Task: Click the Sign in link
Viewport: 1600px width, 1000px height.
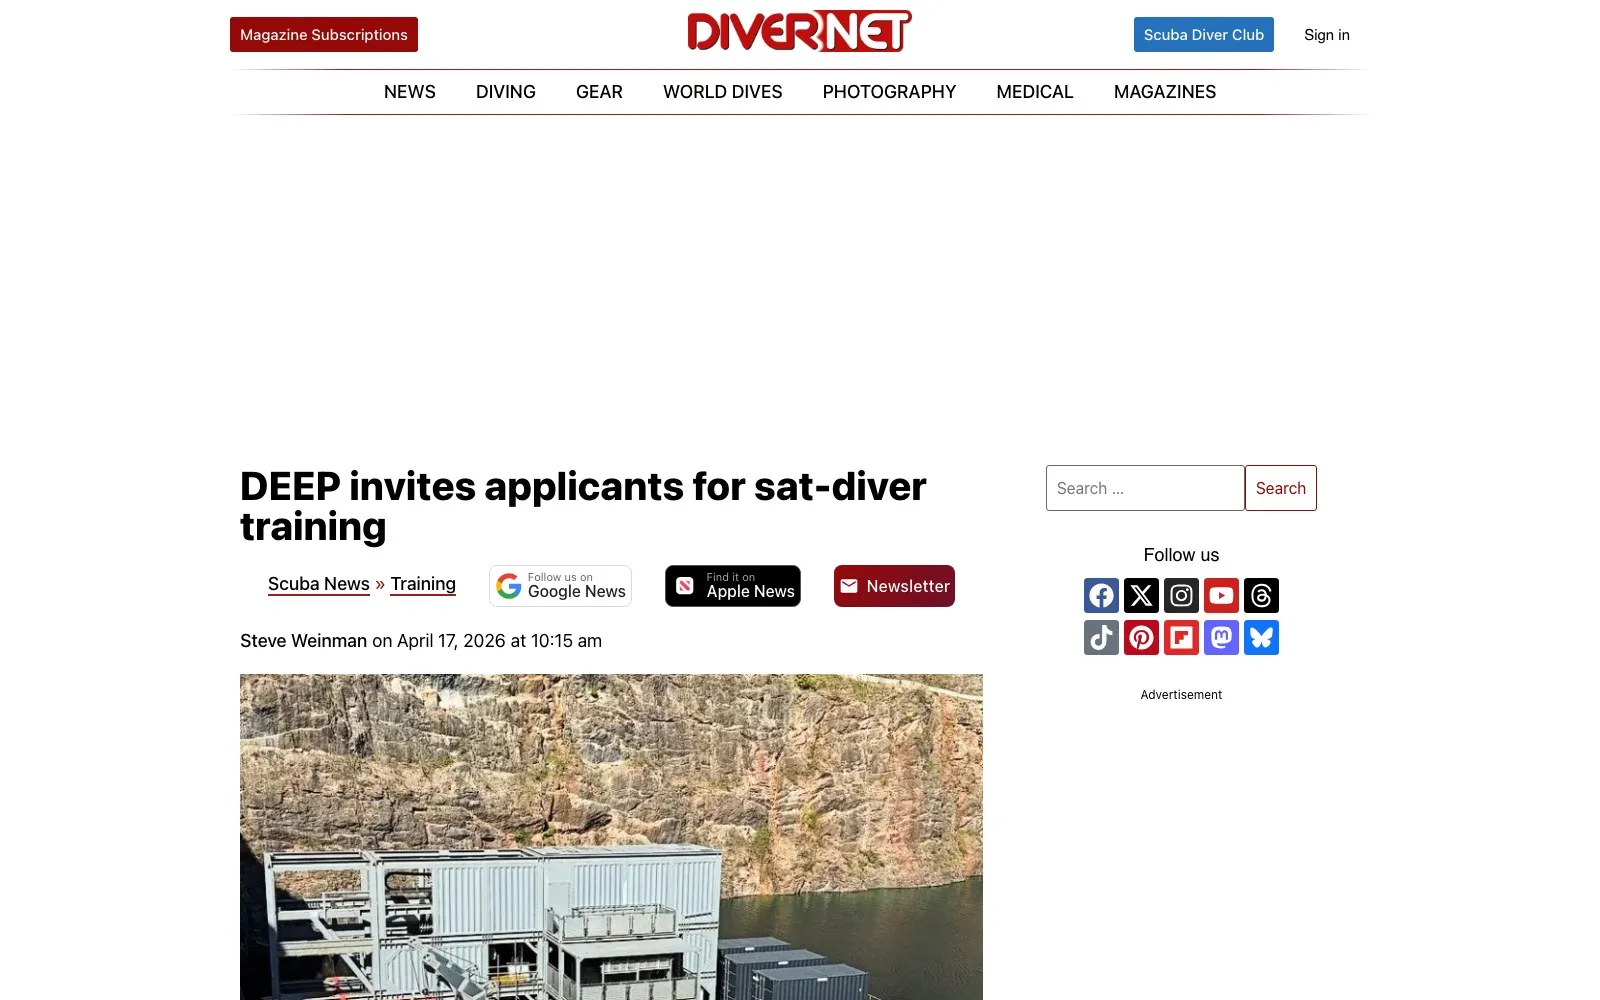Action: pyautogui.click(x=1327, y=35)
